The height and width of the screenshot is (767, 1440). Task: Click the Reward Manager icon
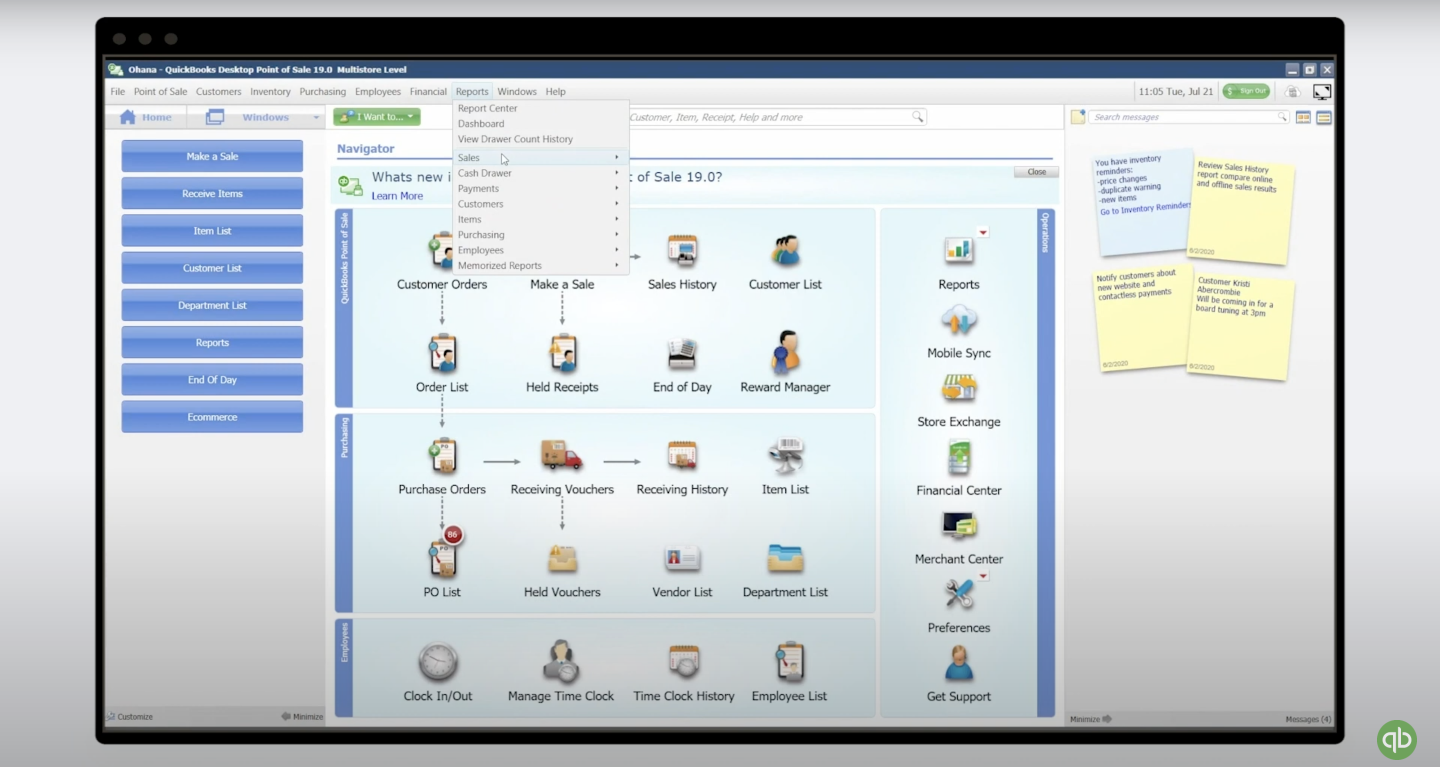pos(785,354)
